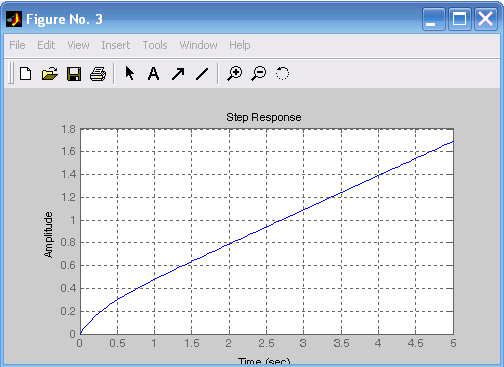The height and width of the screenshot is (367, 504).
Task: Open the View menu
Action: (x=78, y=45)
